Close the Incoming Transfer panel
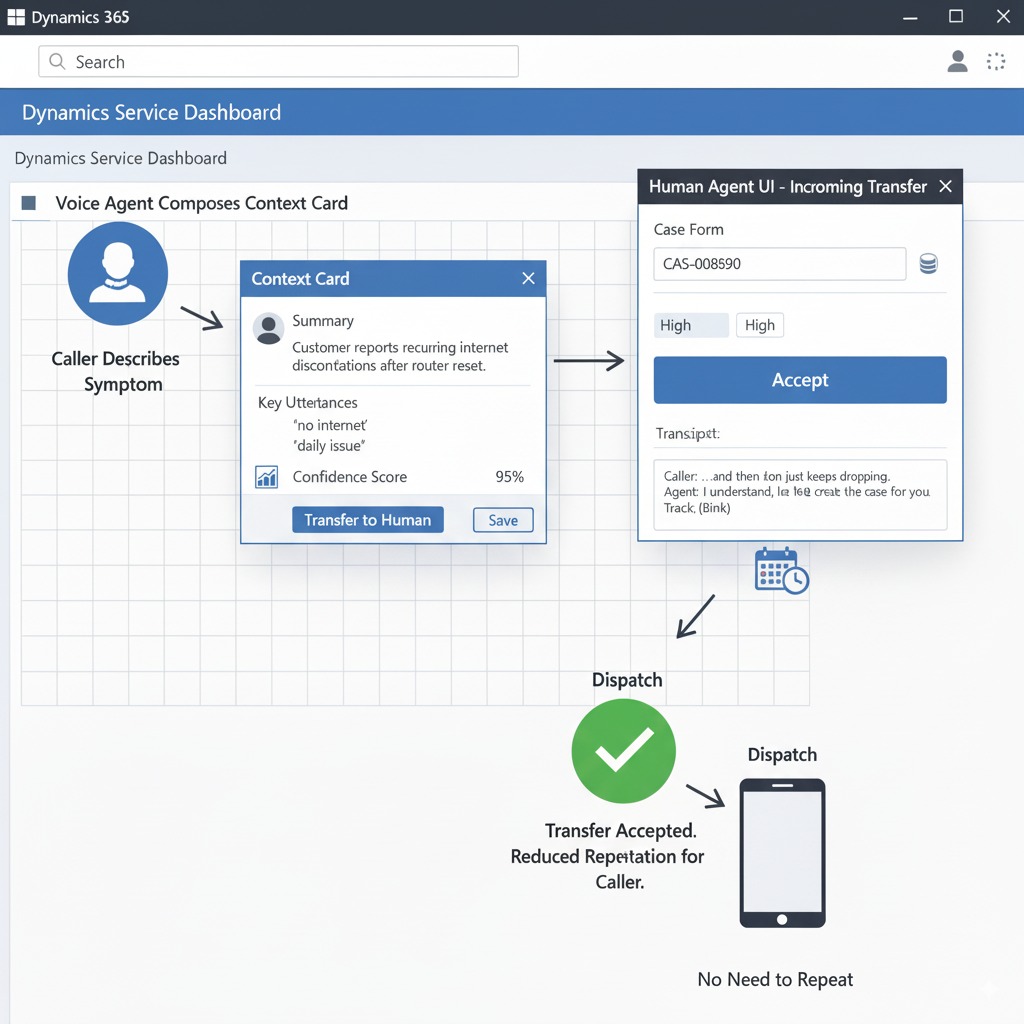Image resolution: width=1024 pixels, height=1024 pixels. tap(945, 187)
